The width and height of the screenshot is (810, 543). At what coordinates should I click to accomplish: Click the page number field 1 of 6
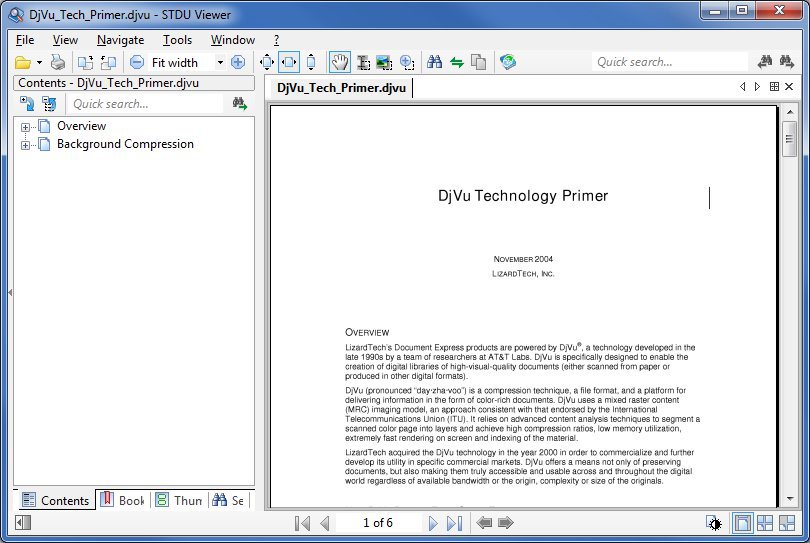pos(378,523)
